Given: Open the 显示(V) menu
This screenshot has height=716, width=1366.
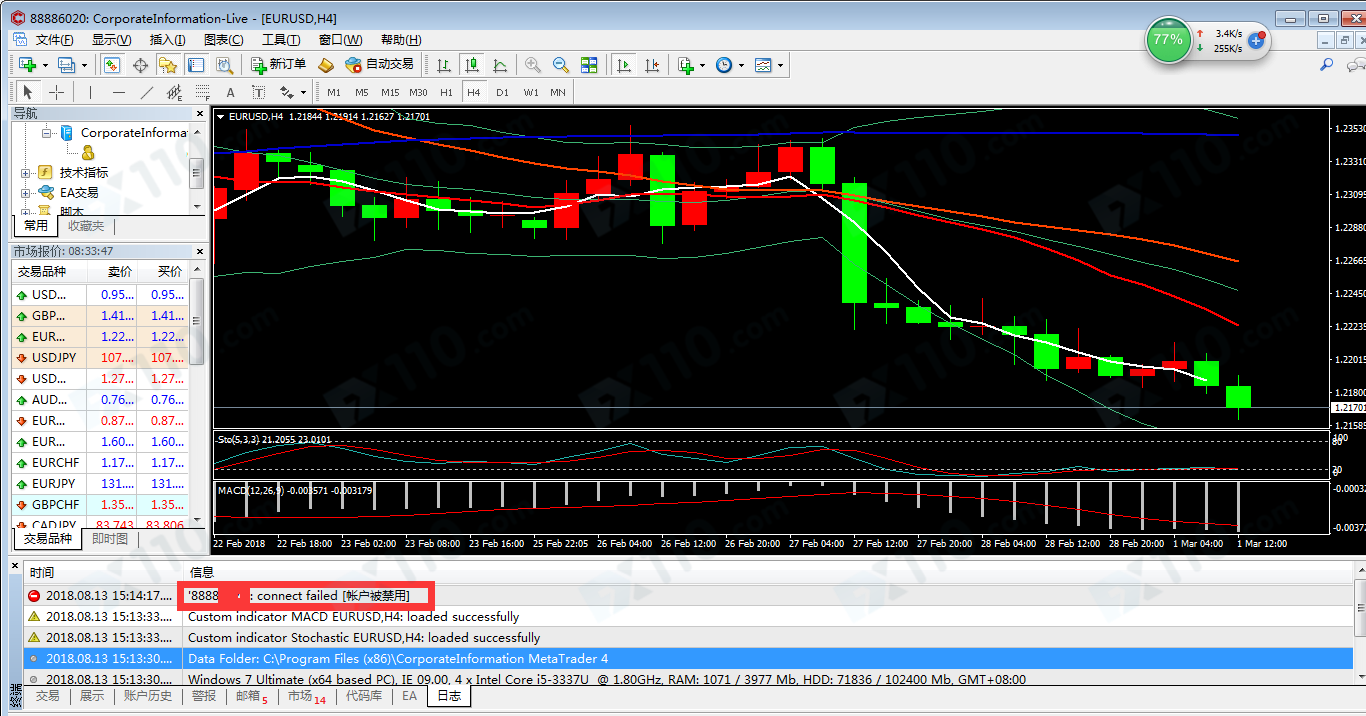Looking at the screenshot, I should click(111, 40).
